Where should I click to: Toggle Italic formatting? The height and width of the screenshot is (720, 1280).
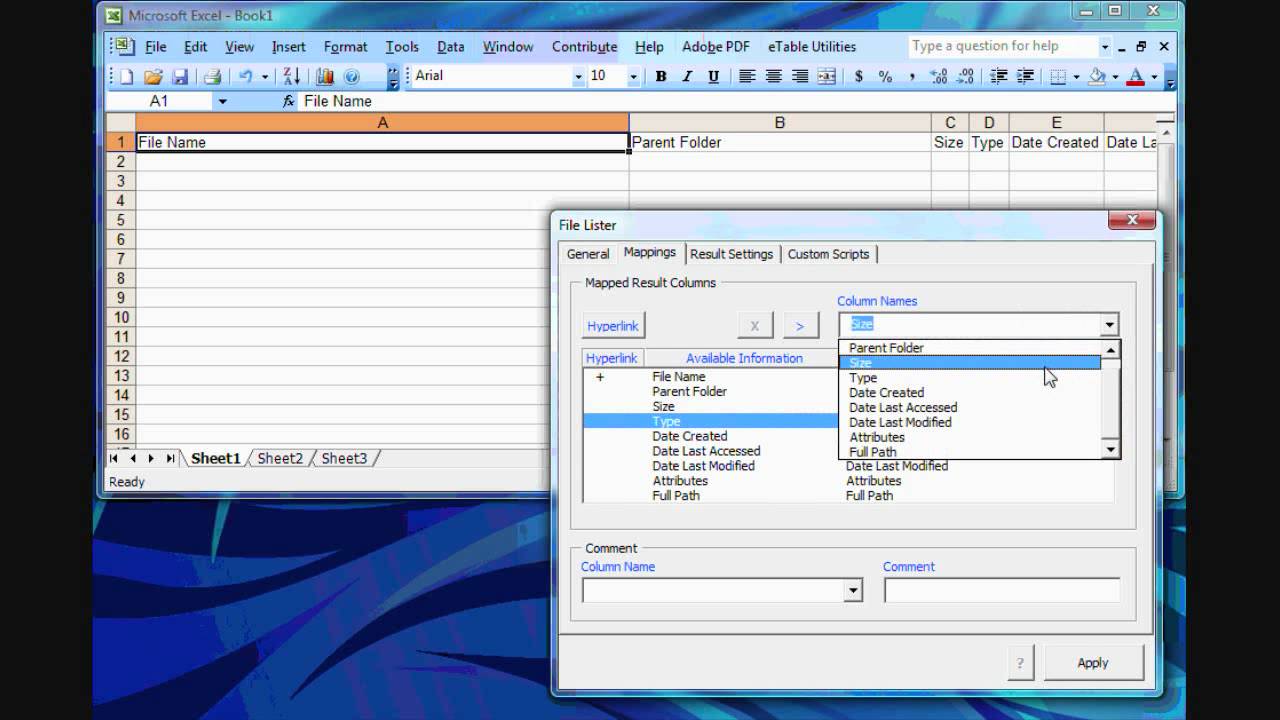point(687,76)
